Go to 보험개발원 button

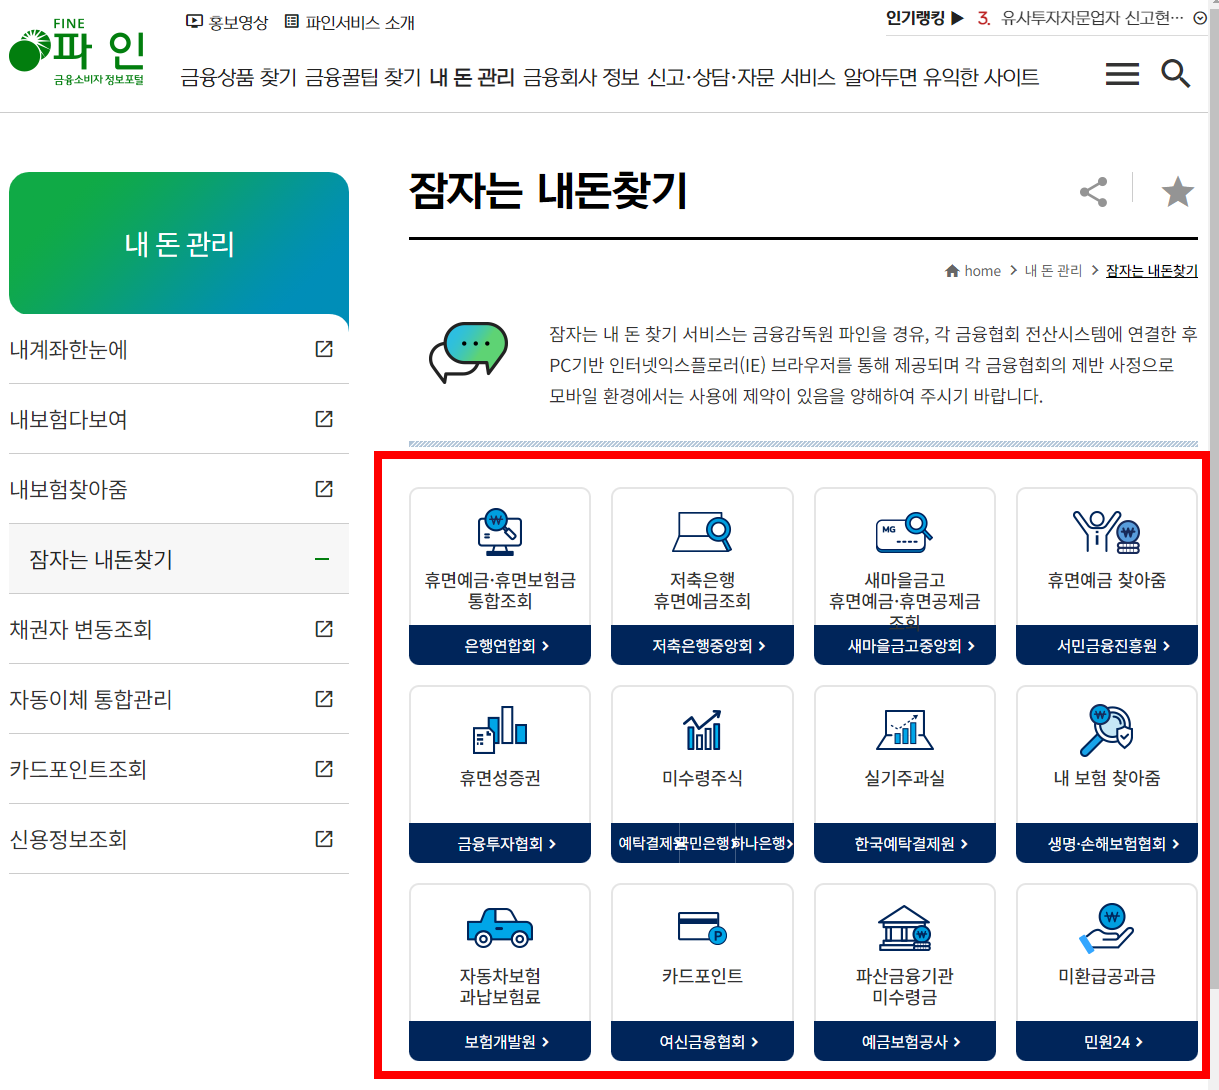click(x=500, y=1042)
